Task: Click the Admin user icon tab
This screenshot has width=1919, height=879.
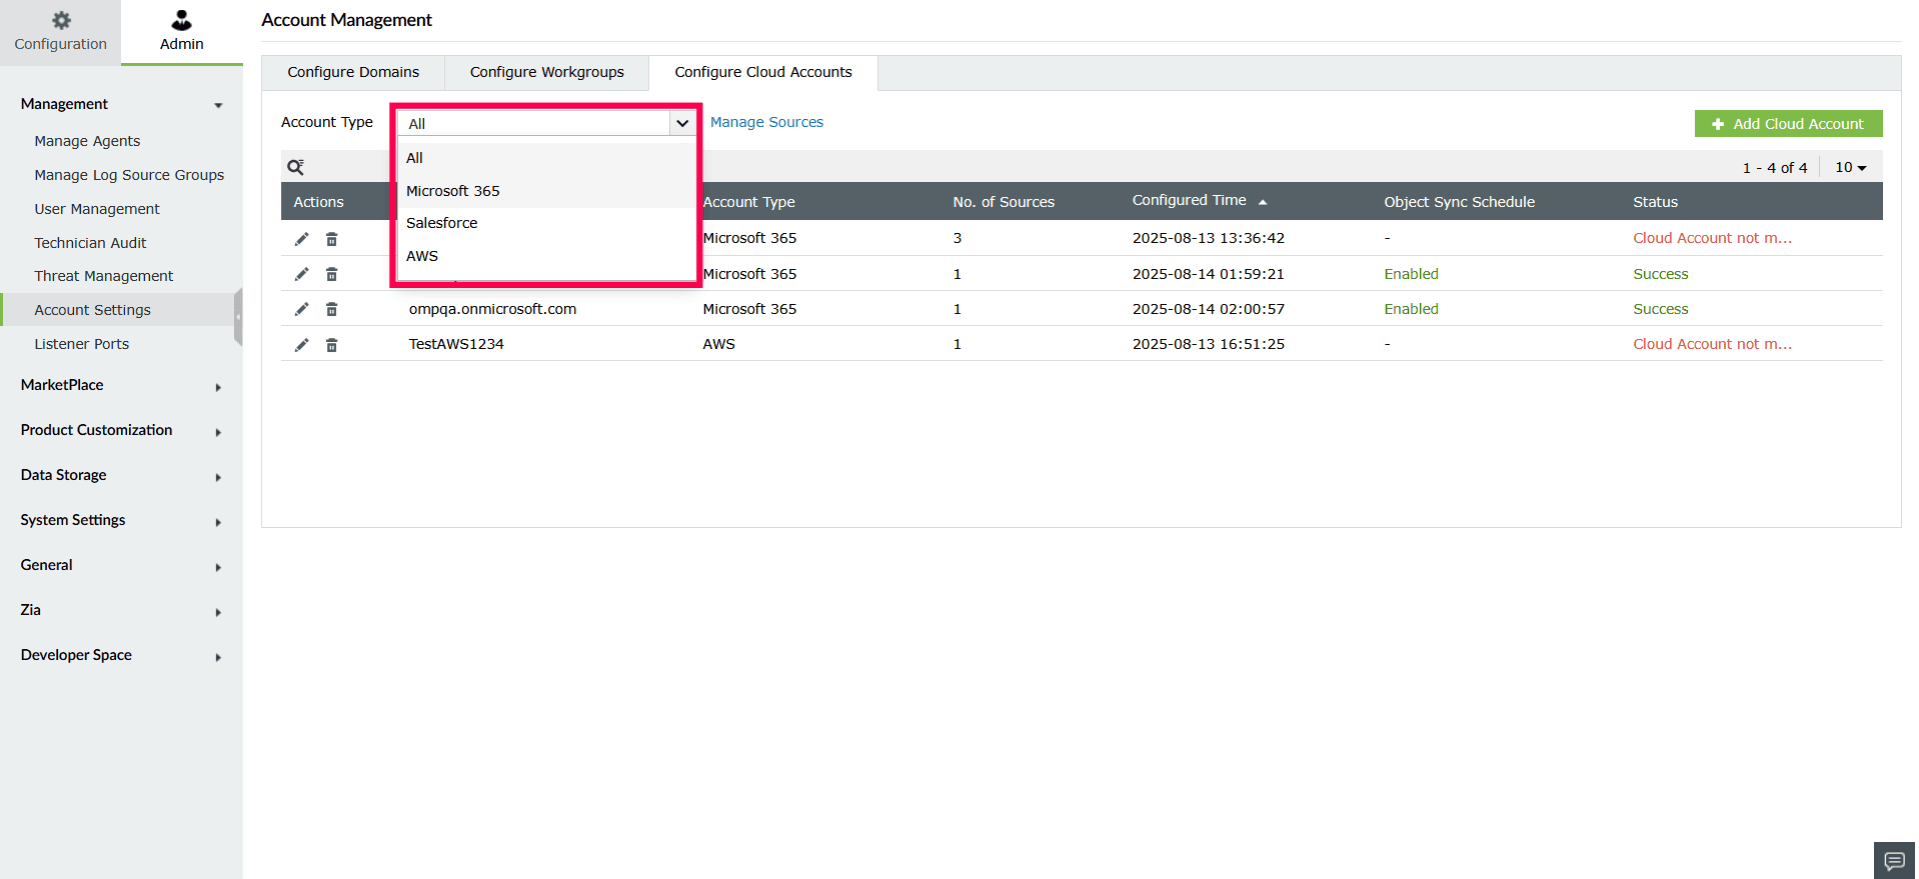Action: pyautogui.click(x=181, y=32)
